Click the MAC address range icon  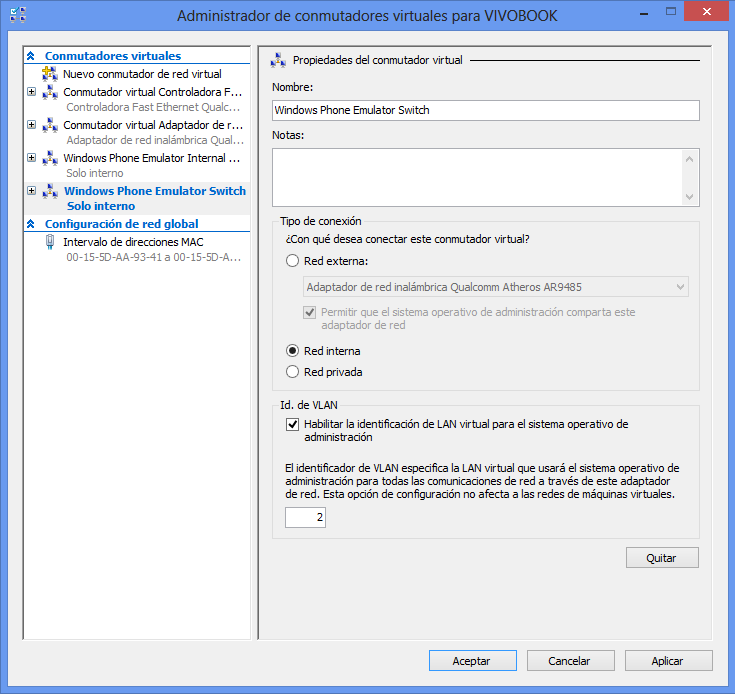tap(50, 242)
